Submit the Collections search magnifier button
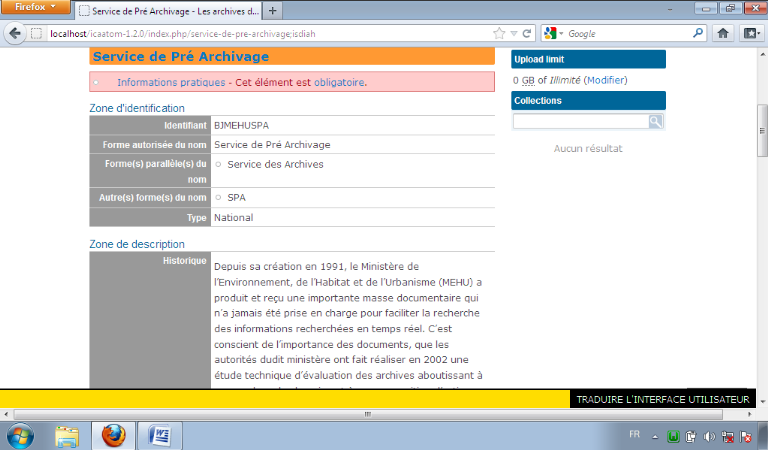This screenshot has height=450, width=768. (x=655, y=121)
